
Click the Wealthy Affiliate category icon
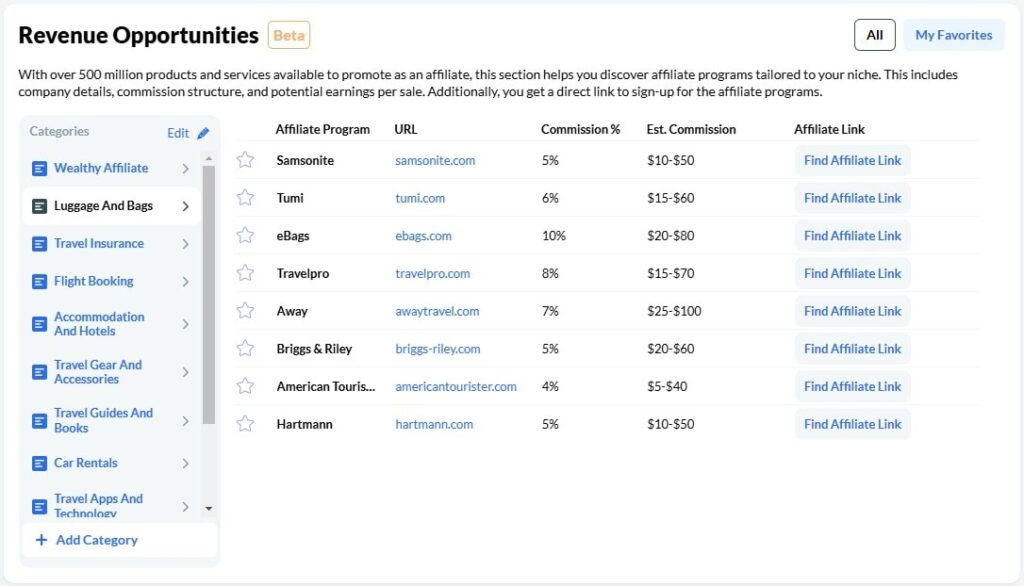pos(39,169)
